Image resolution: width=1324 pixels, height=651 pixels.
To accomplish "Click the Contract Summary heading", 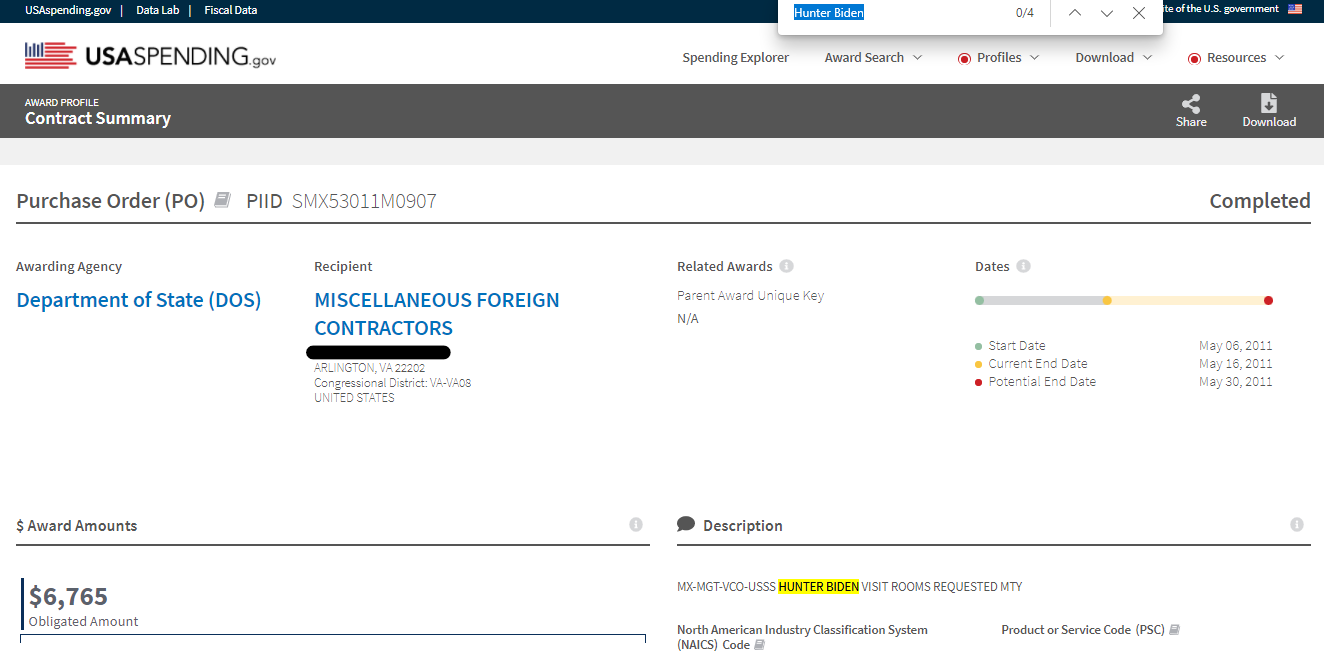I will point(98,118).
